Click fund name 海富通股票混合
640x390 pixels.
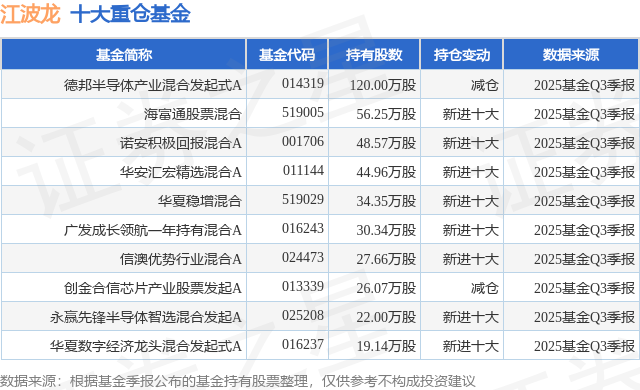193,114
